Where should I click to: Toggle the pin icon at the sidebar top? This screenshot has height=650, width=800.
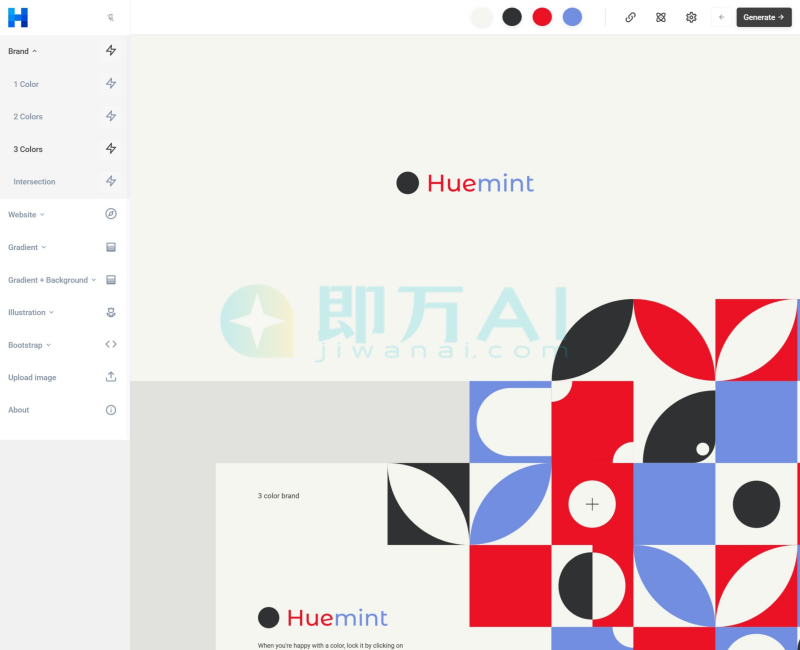click(112, 17)
